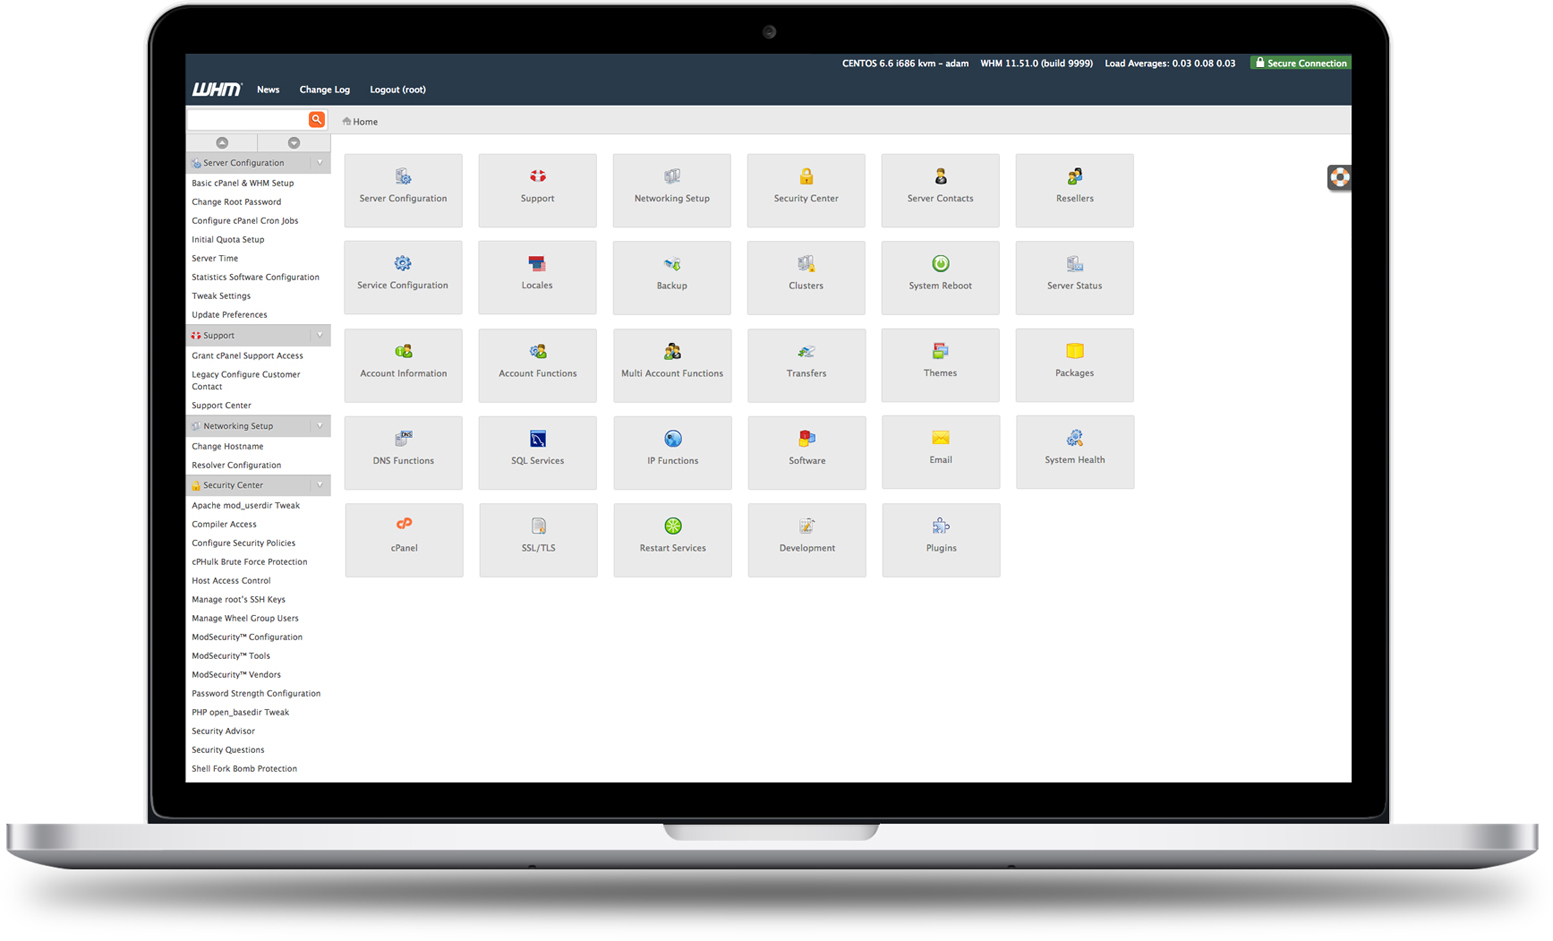Open the News menu item
The width and height of the screenshot is (1553, 941).
click(268, 90)
